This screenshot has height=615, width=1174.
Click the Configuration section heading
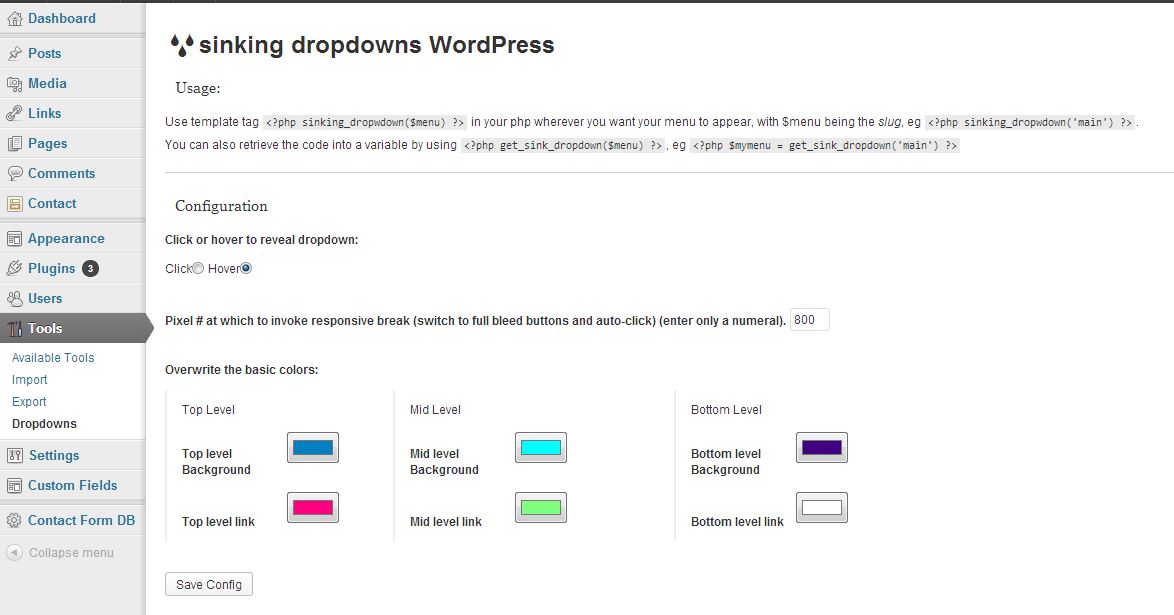221,206
